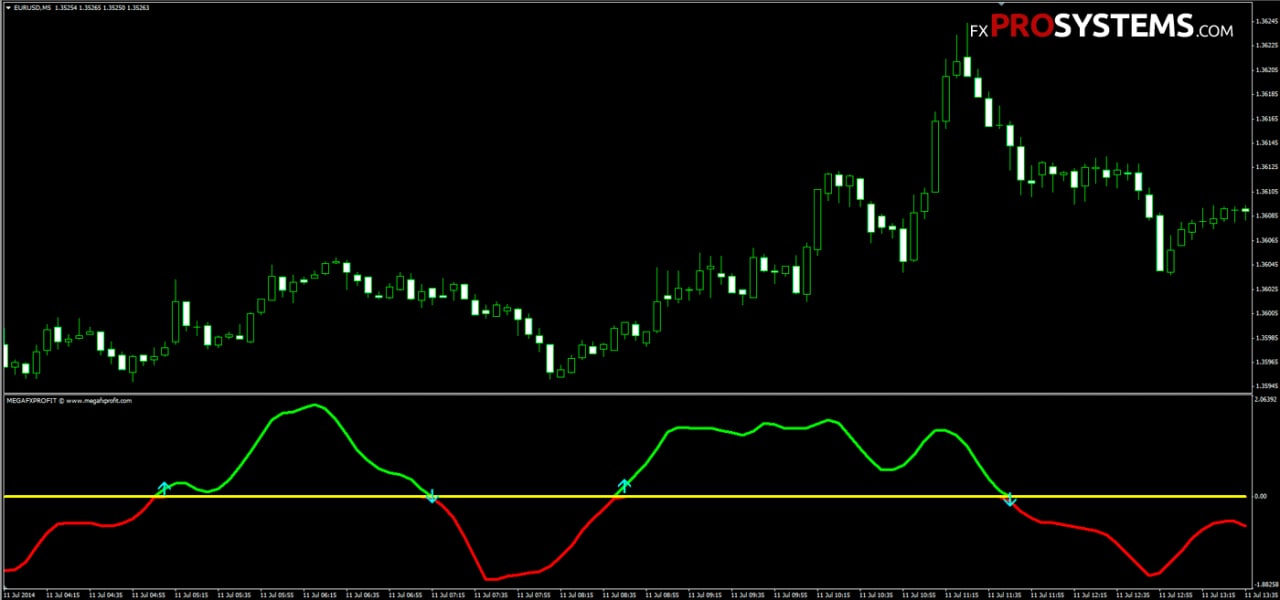The width and height of the screenshot is (1280, 600).
Task: Select the first cyan down arrow signal
Action: click(x=432, y=496)
